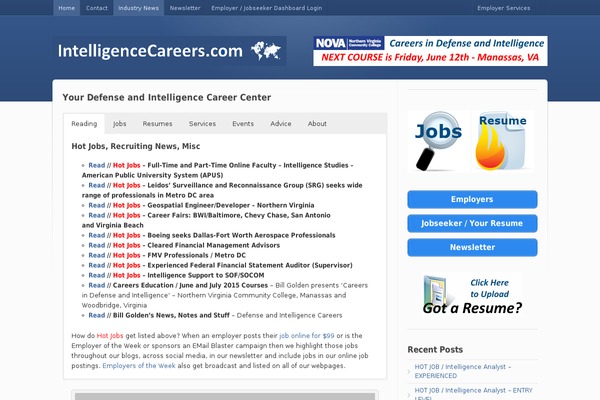This screenshot has height=400, width=600.
Task: Click Read for Bill Golden's News, Notes
Action: click(x=96, y=315)
